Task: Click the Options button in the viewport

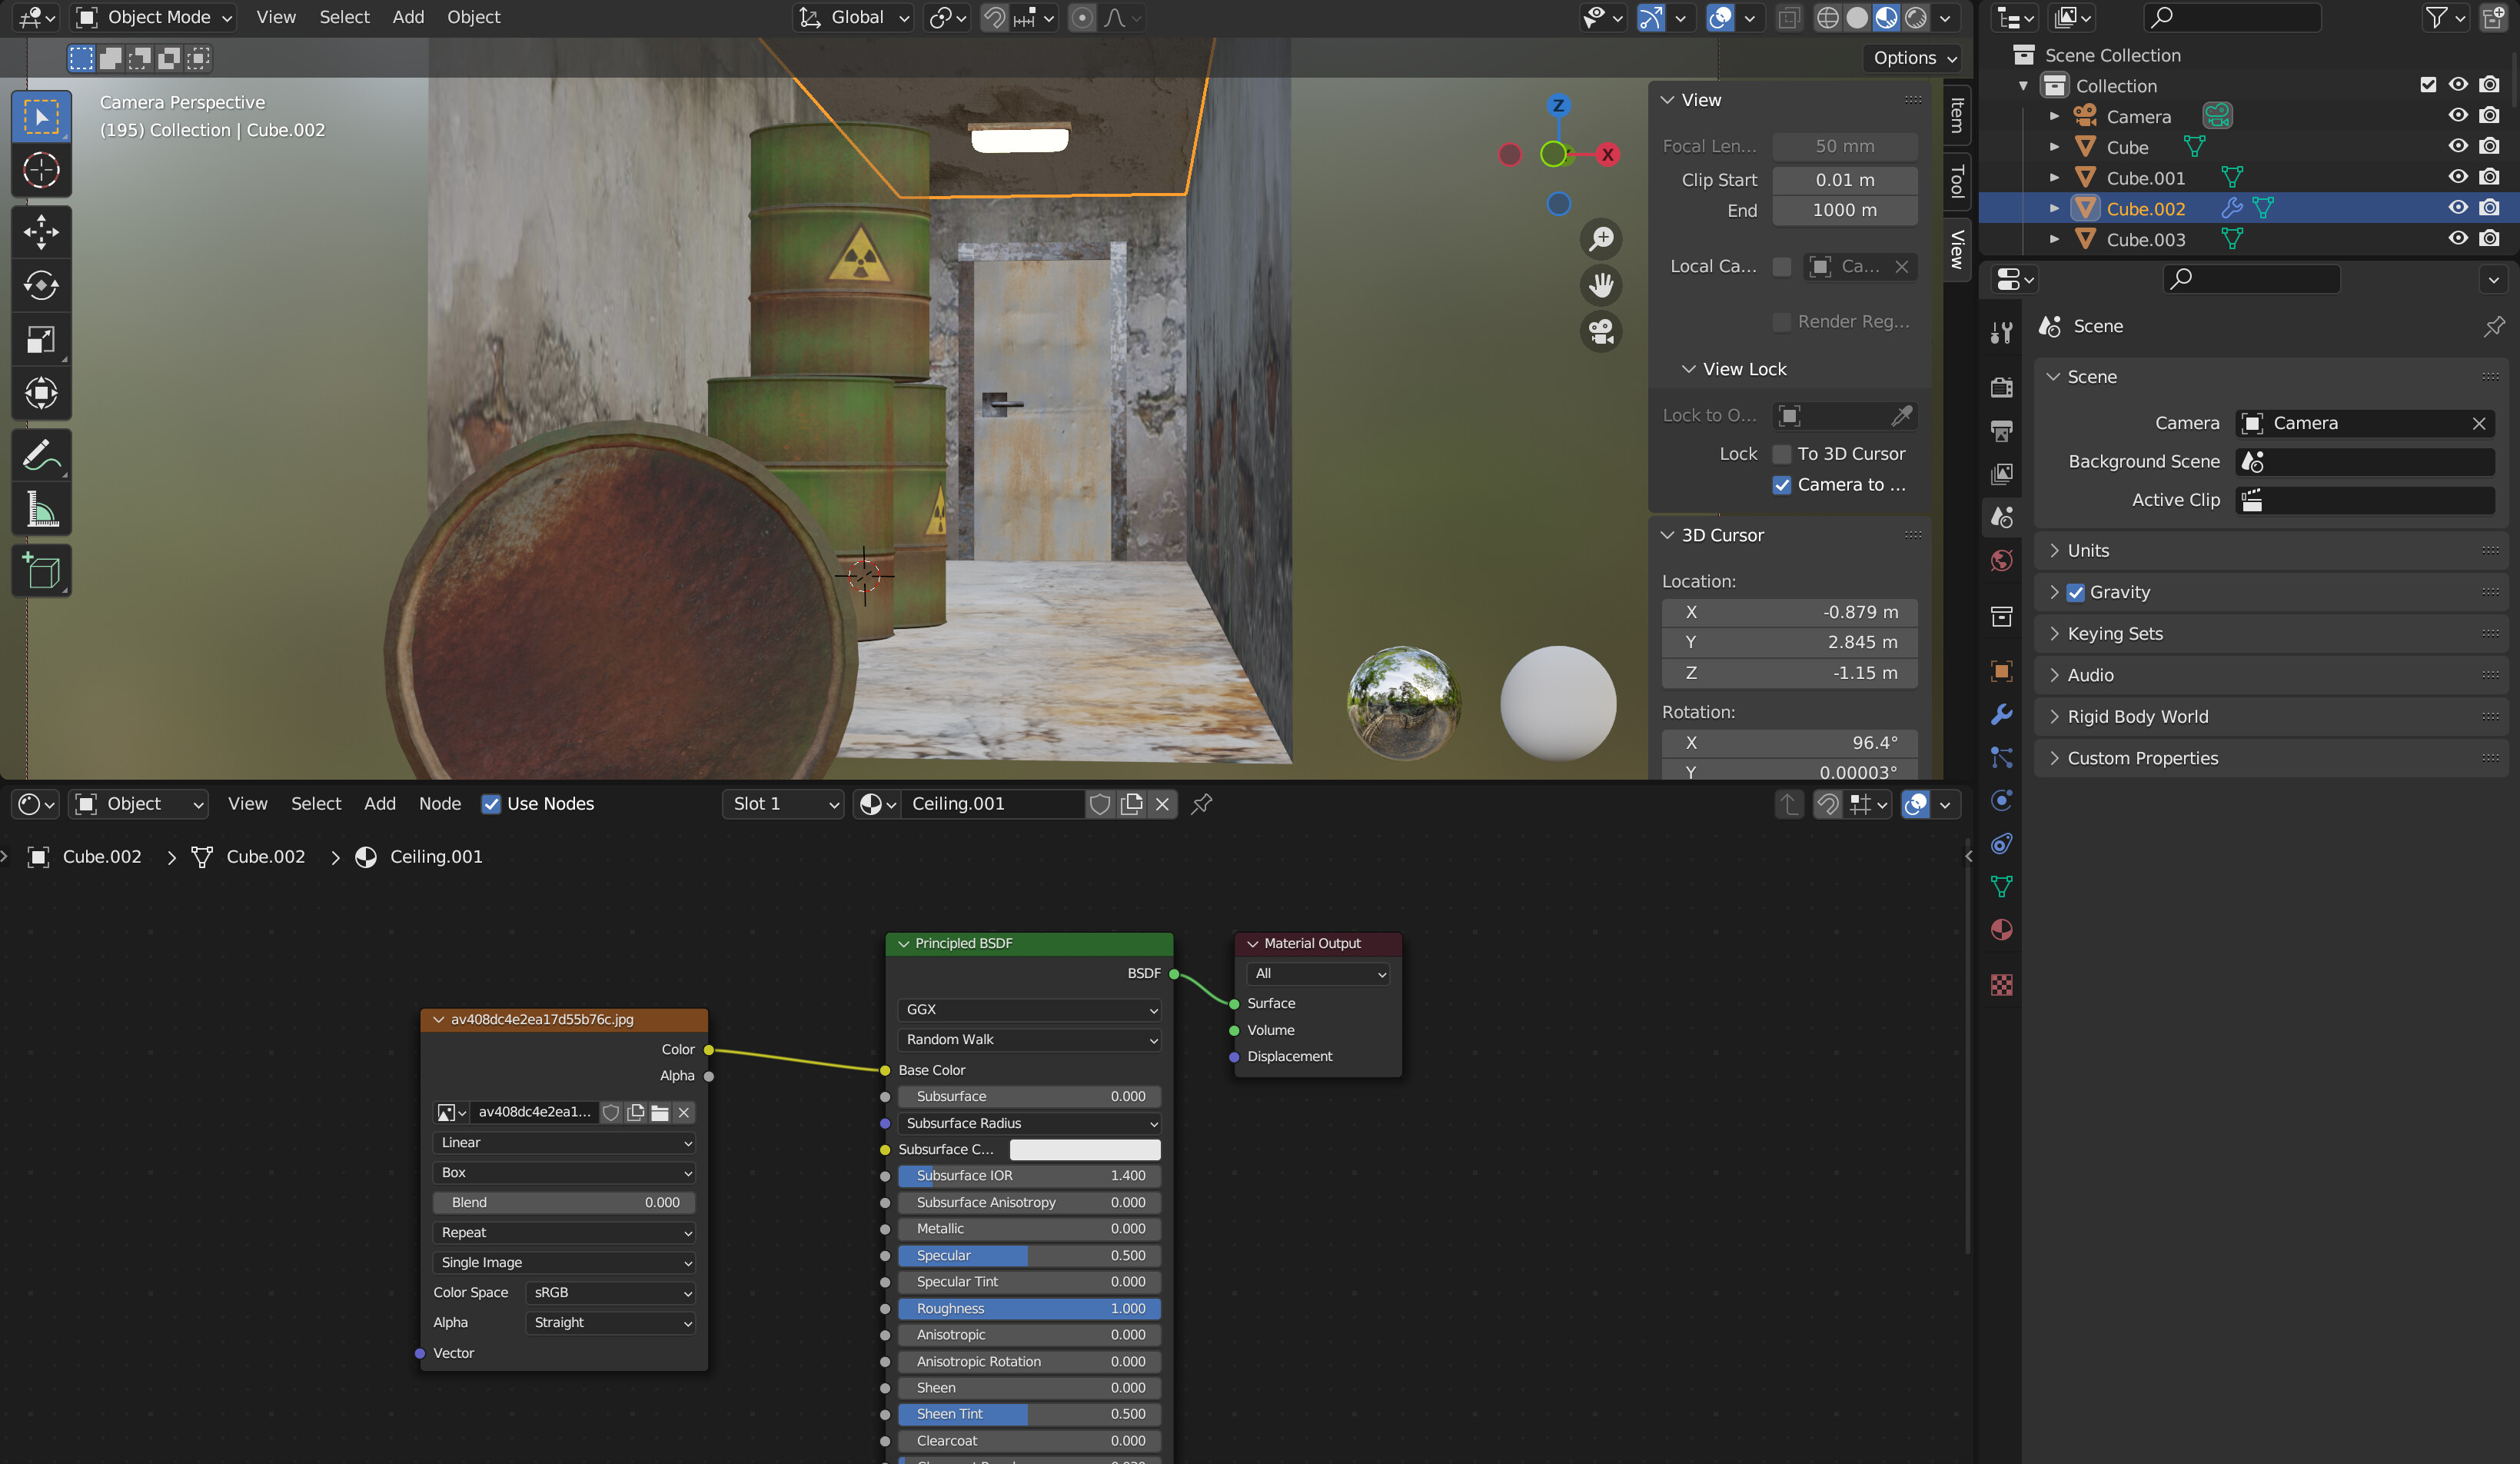Action: point(1907,57)
